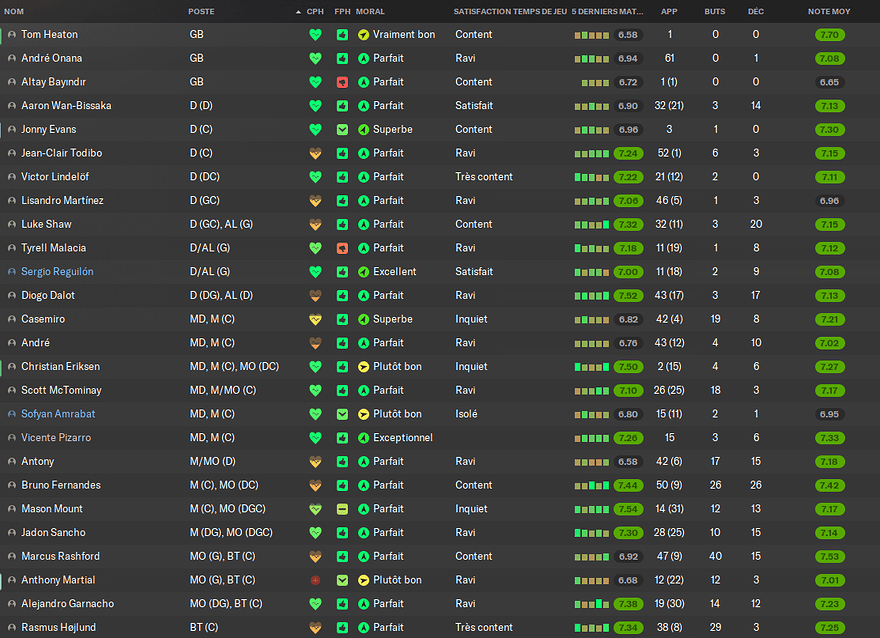
Task: Click Marcus Rashford's 7.53 average rating badge
Action: 829,557
